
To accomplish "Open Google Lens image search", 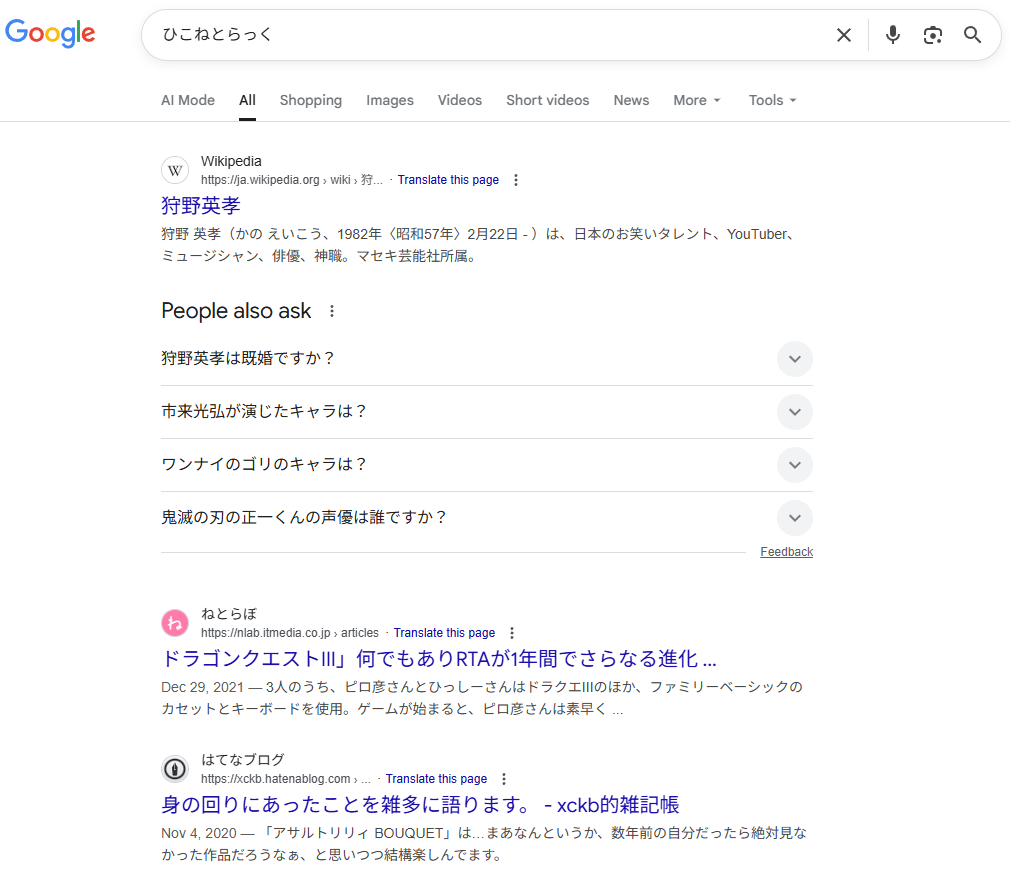I will (933, 35).
